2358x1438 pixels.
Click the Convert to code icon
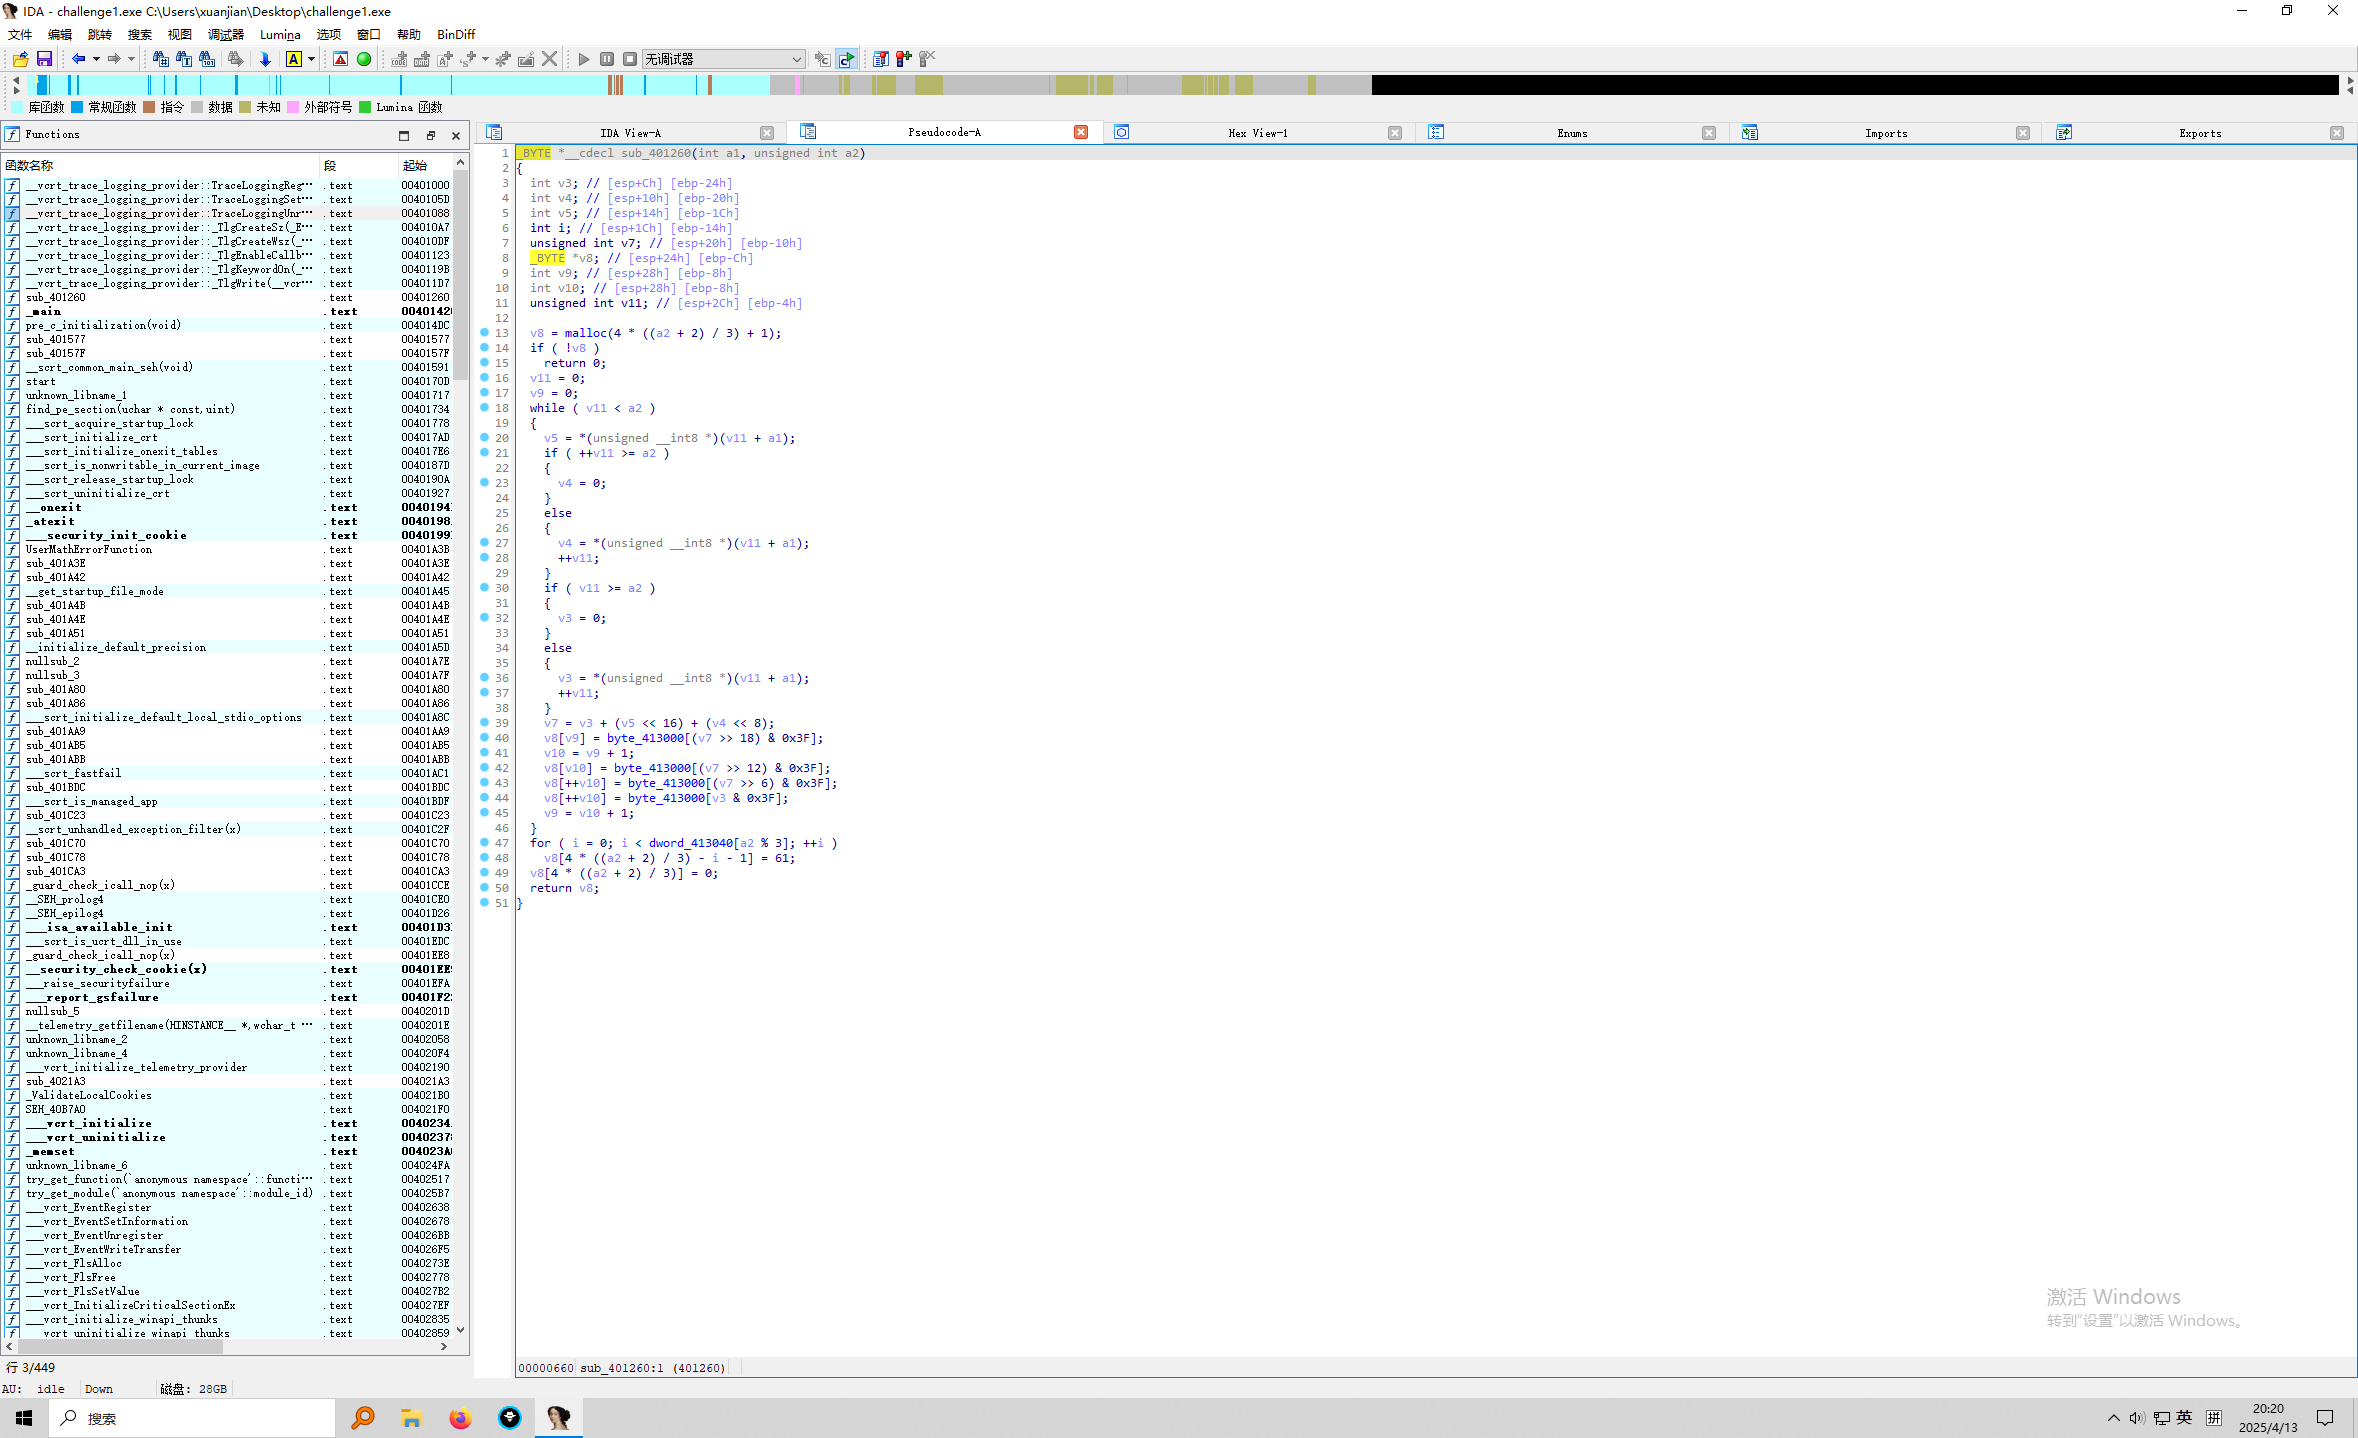pyautogui.click(x=399, y=59)
